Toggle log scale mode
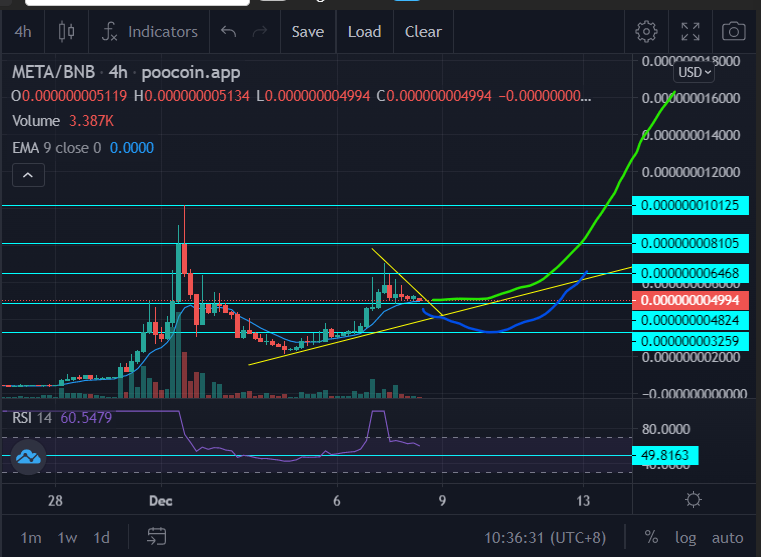This screenshot has height=557, width=761. (685, 538)
